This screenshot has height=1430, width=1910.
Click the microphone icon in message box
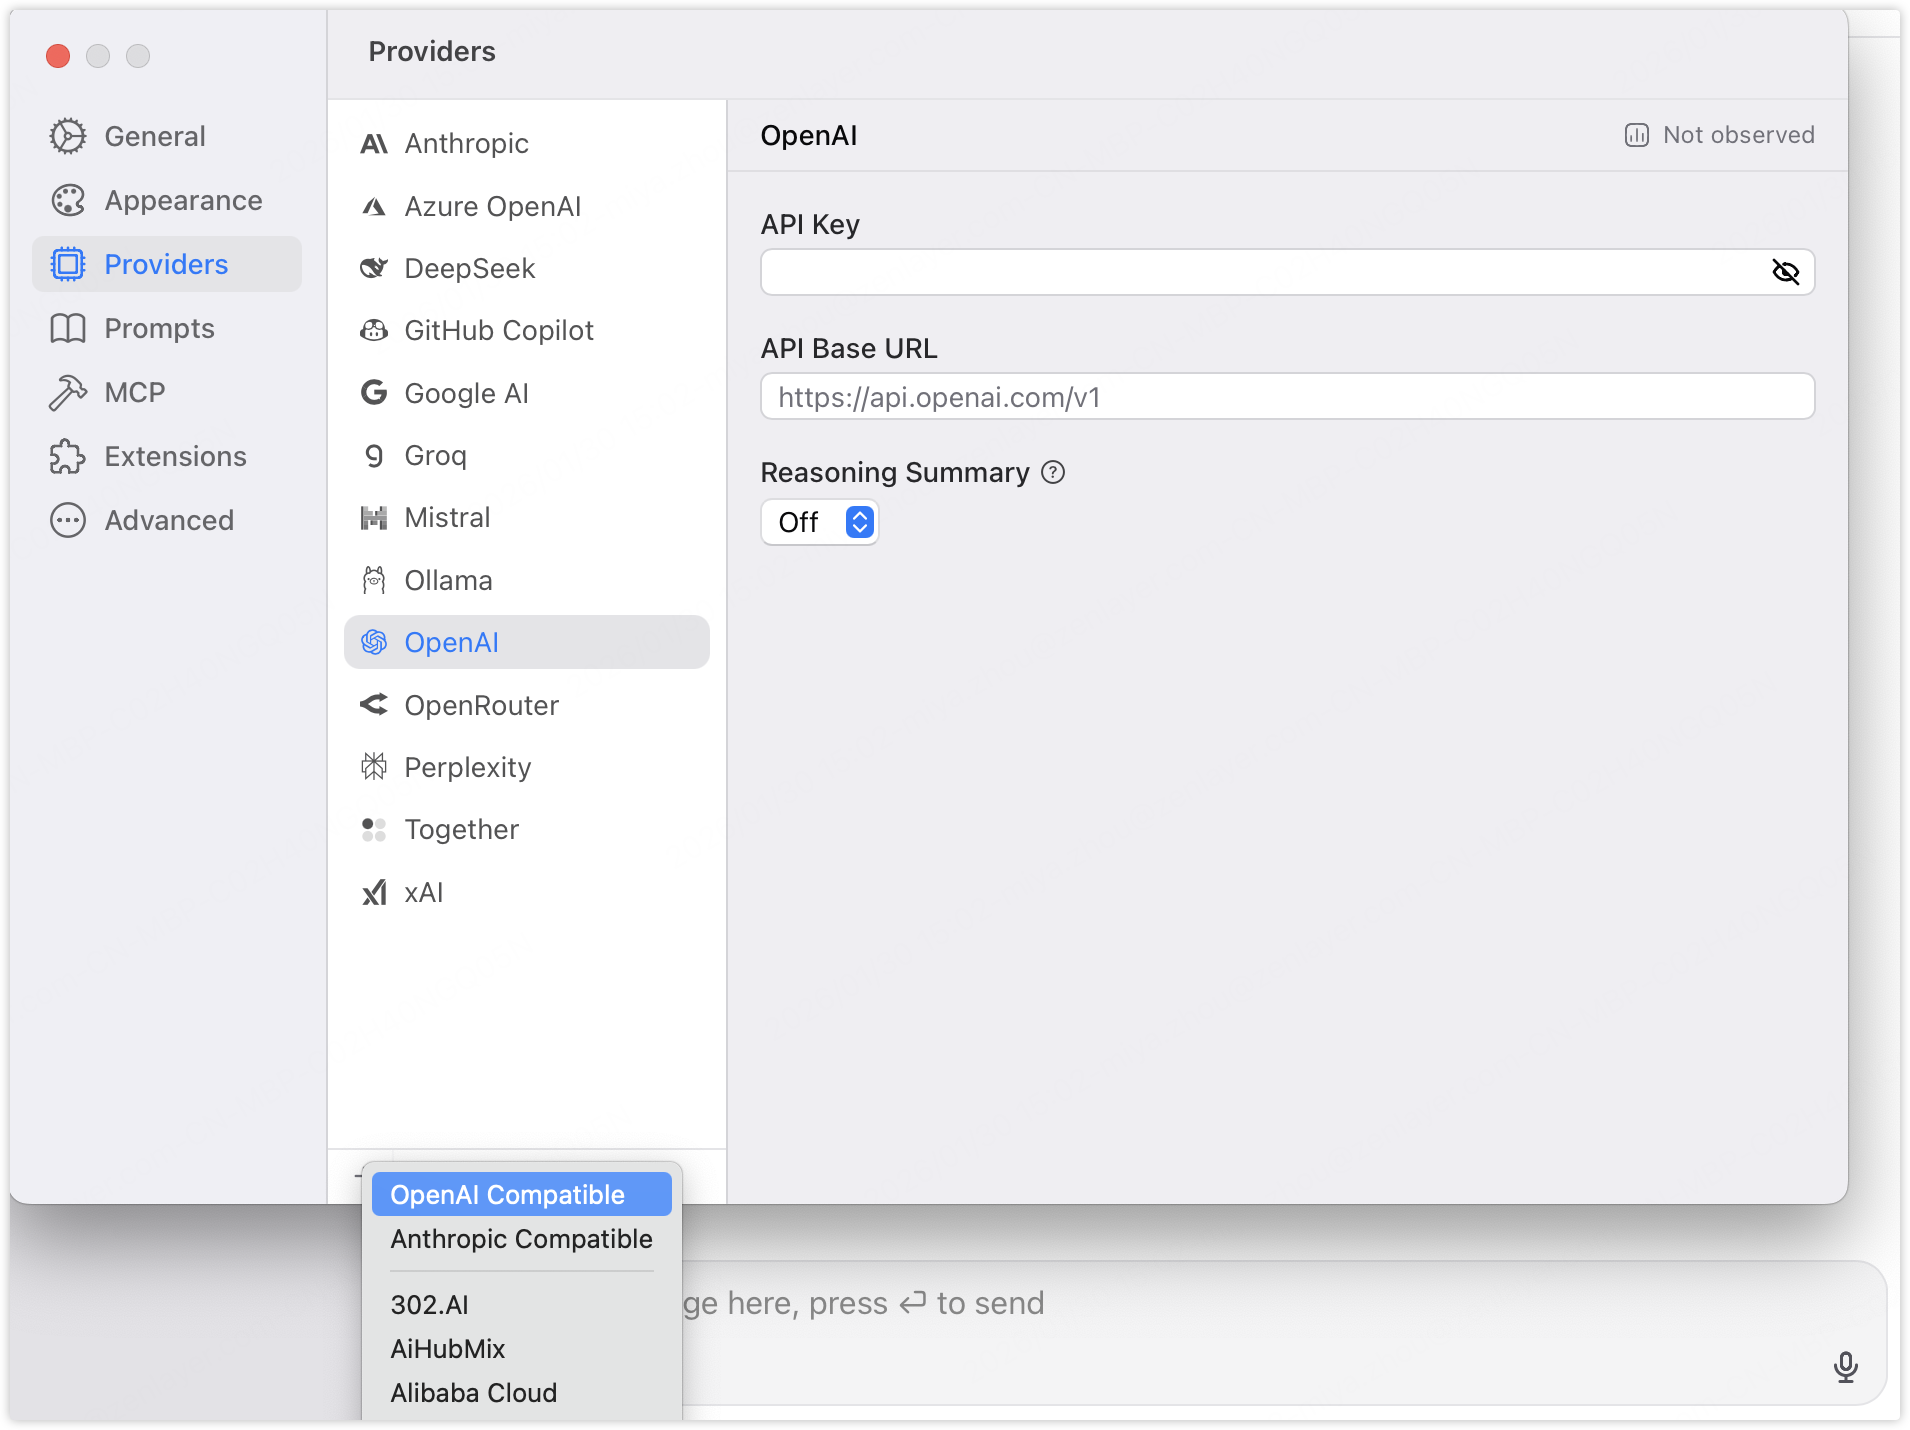pos(1845,1366)
